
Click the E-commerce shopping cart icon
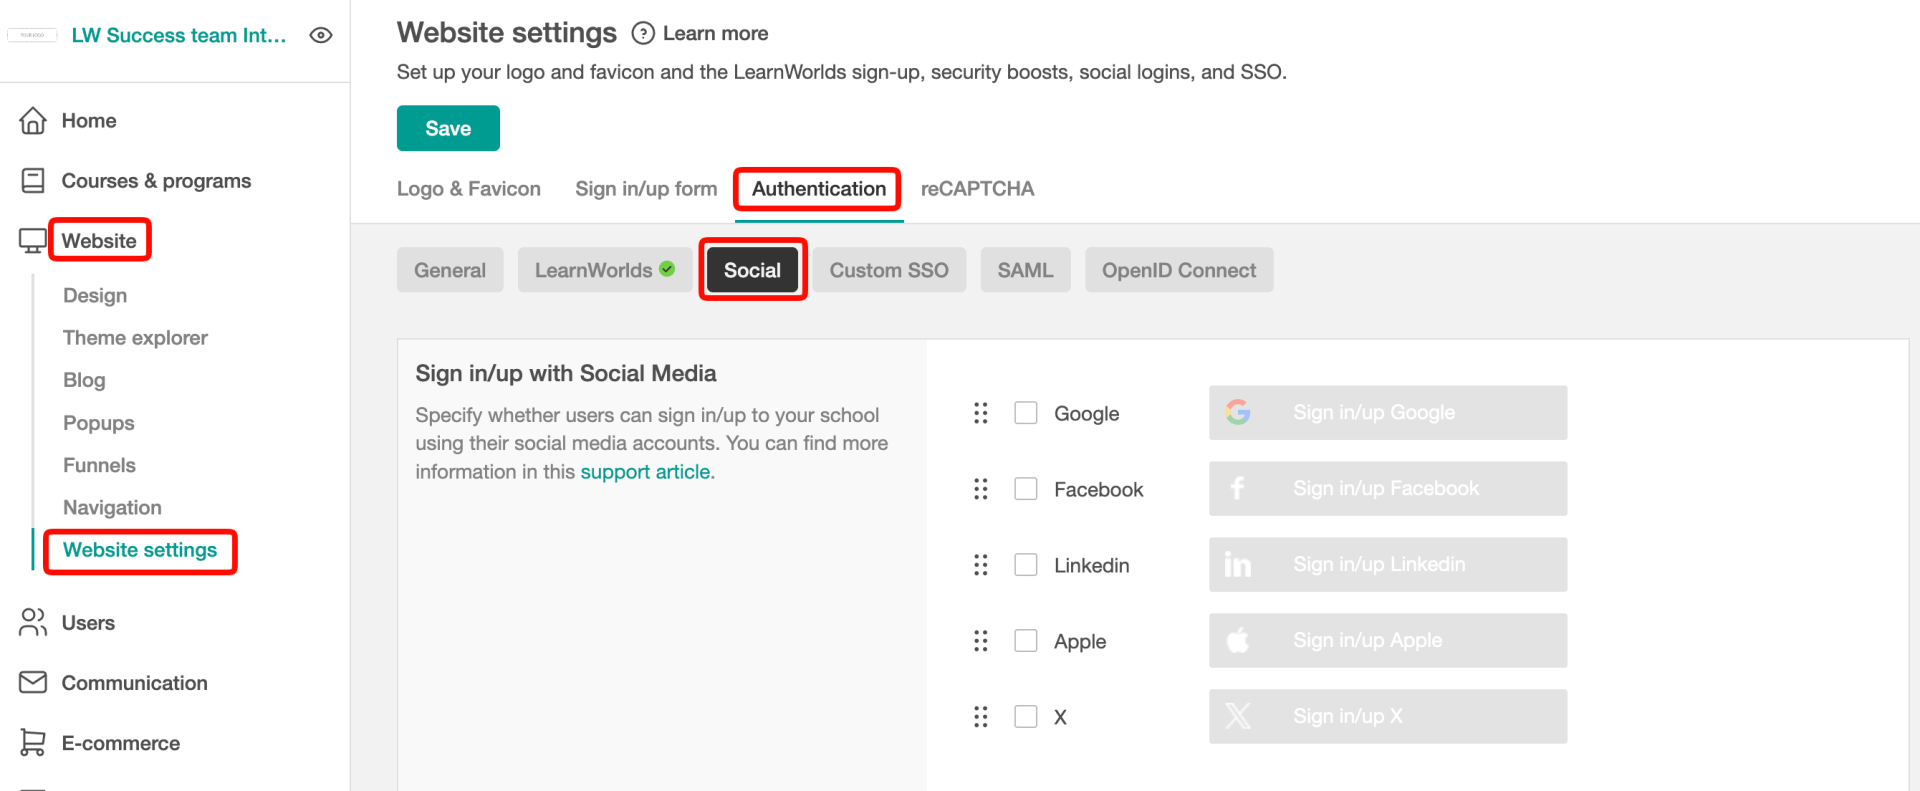[x=33, y=743]
